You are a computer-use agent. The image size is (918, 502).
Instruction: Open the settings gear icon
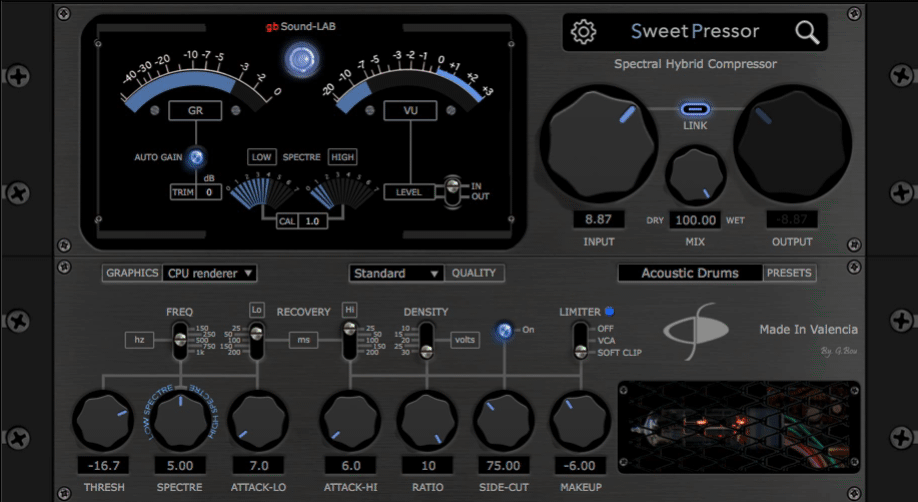coord(583,32)
